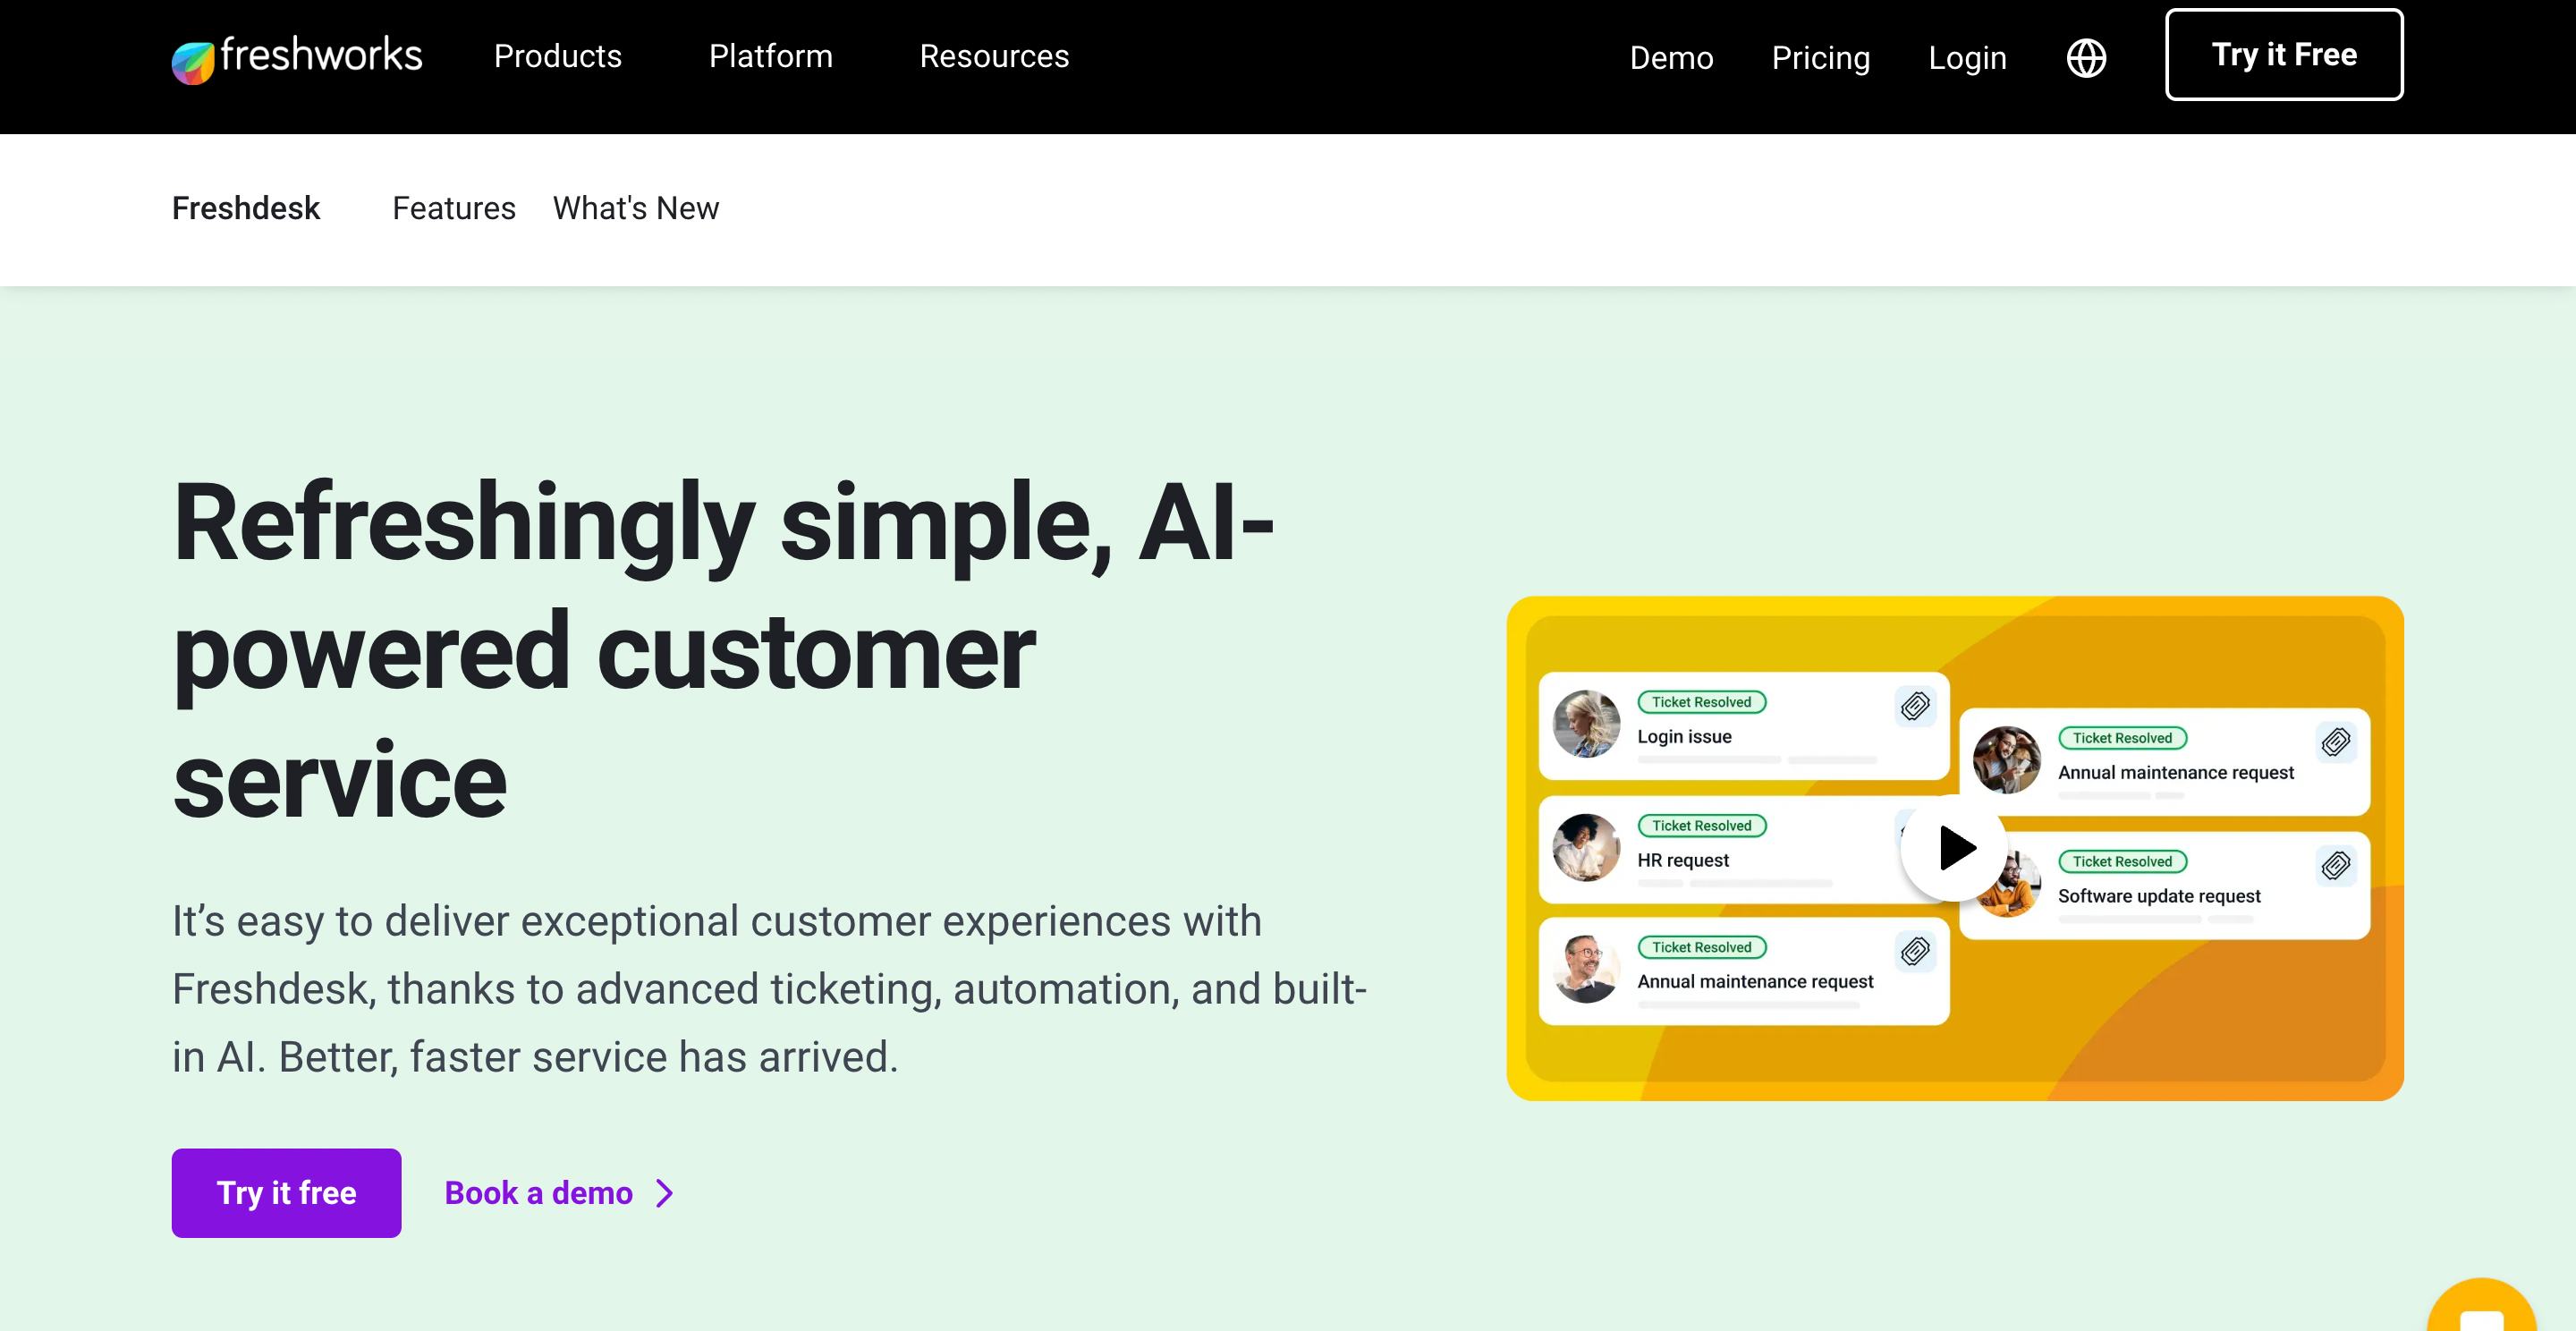Open the language globe icon
Viewport: 2576px width, 1331px height.
point(2086,58)
